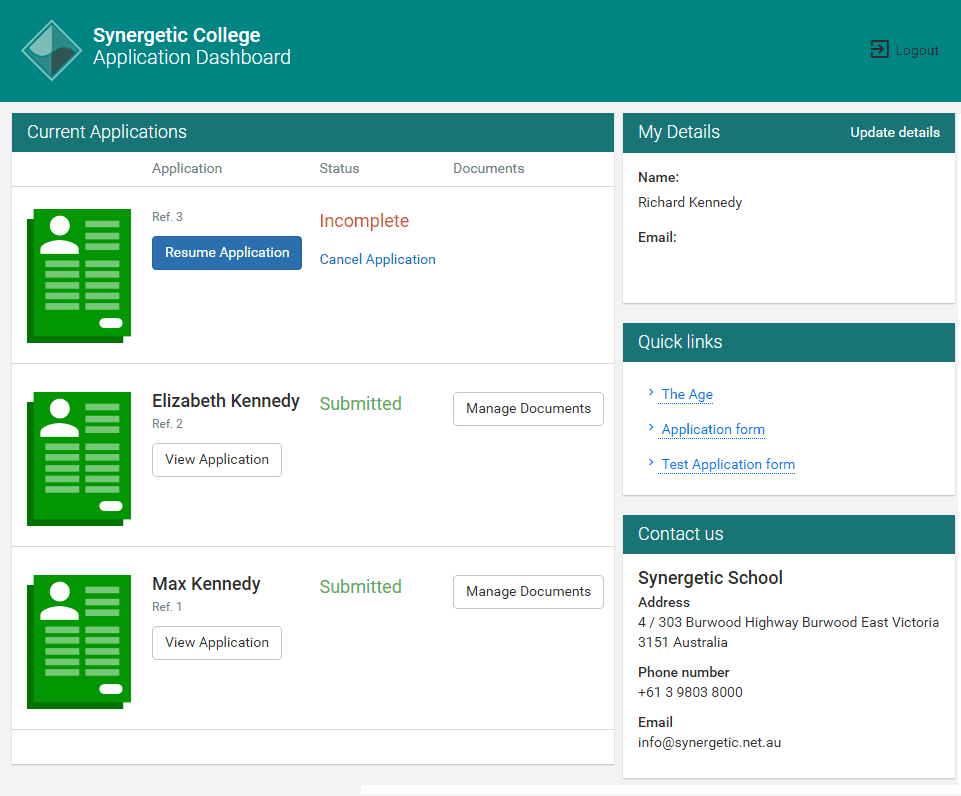This screenshot has width=961, height=796.
Task: View Max Kennedy's submitted application
Action: (x=216, y=642)
